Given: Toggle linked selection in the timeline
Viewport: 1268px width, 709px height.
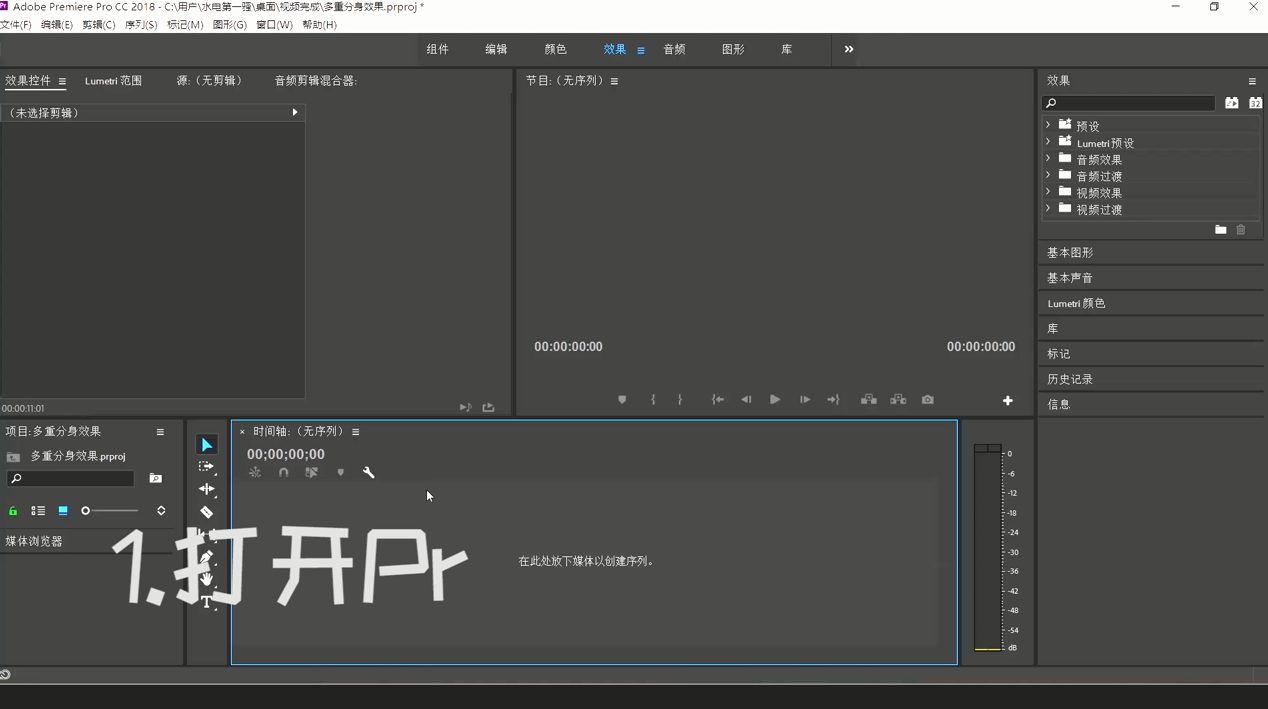Looking at the screenshot, I should click(311, 472).
